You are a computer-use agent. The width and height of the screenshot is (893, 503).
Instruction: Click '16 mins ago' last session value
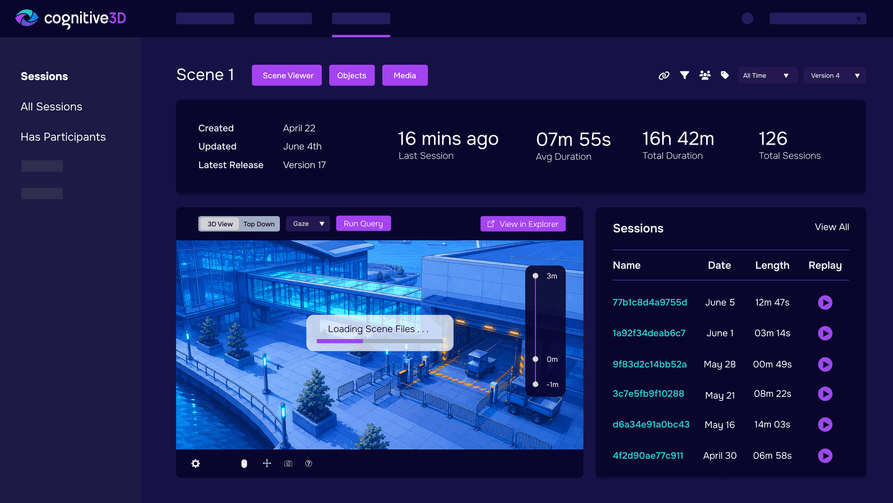(x=448, y=138)
